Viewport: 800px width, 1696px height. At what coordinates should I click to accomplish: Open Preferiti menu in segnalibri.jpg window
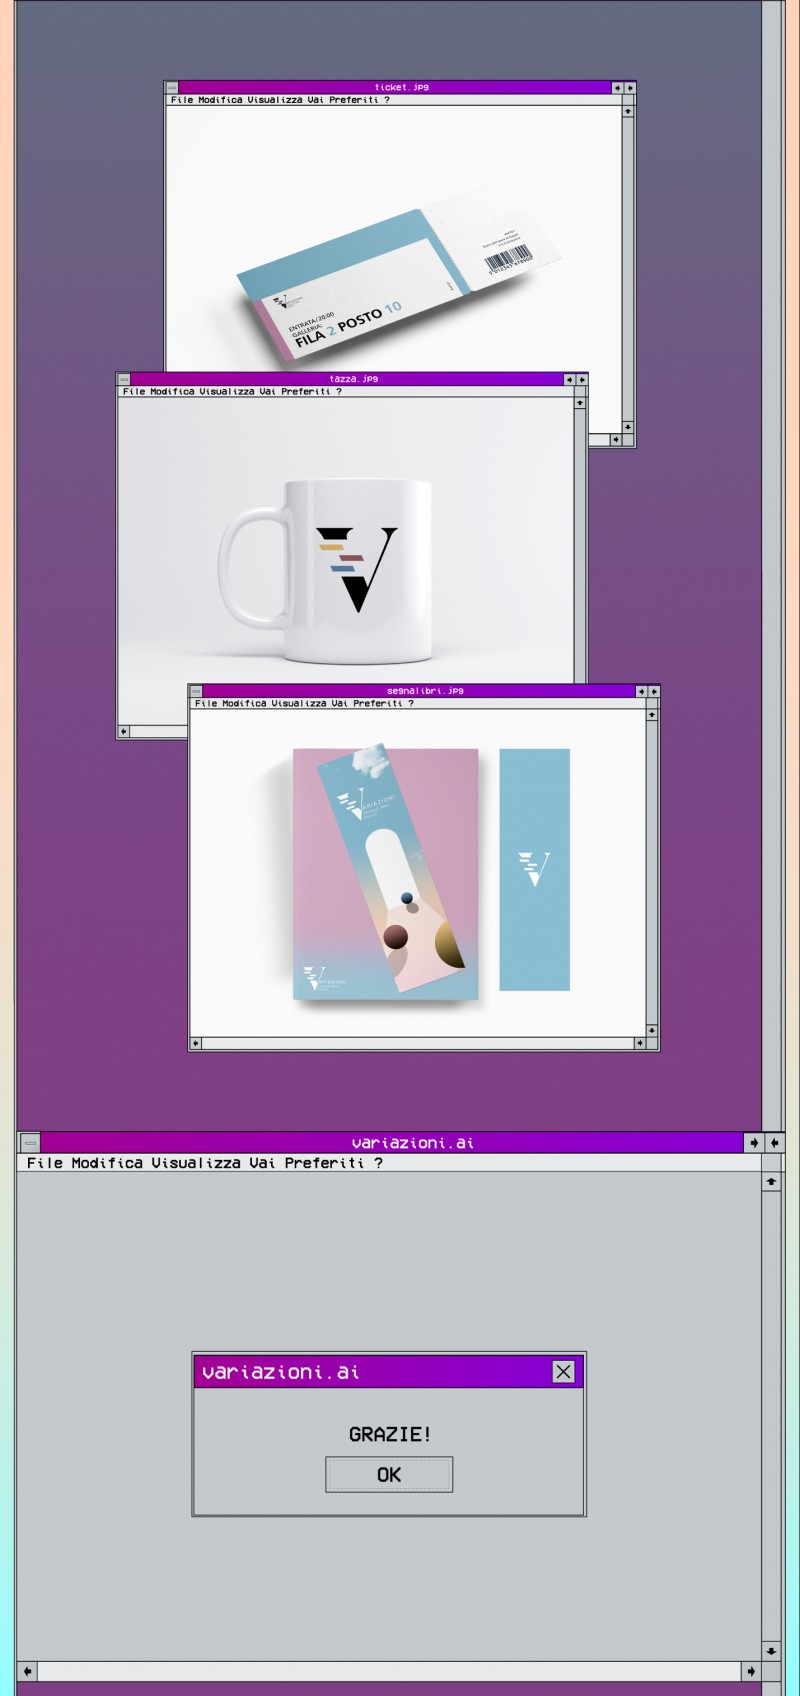point(377,704)
